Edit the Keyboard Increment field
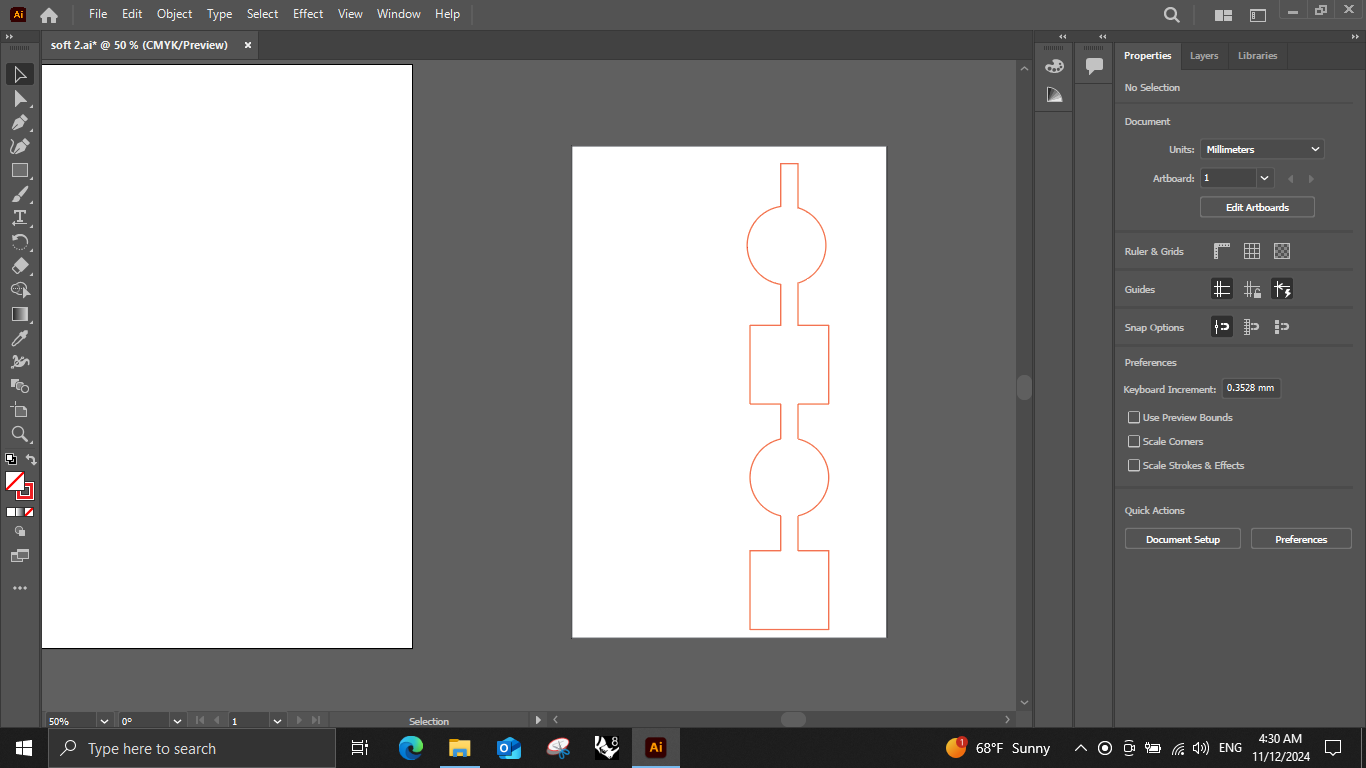This screenshot has height=768, width=1366. tap(1251, 388)
